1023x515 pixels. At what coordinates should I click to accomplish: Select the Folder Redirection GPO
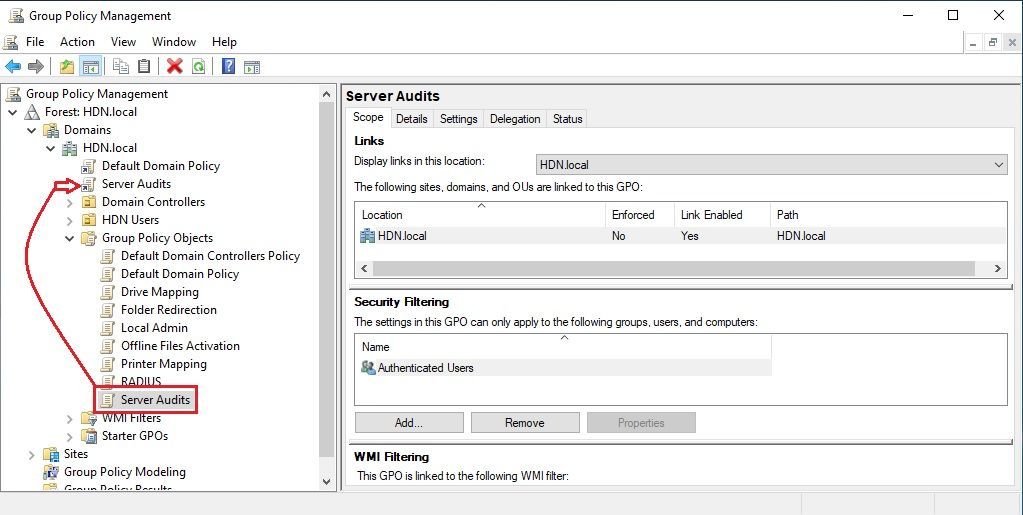pos(168,310)
